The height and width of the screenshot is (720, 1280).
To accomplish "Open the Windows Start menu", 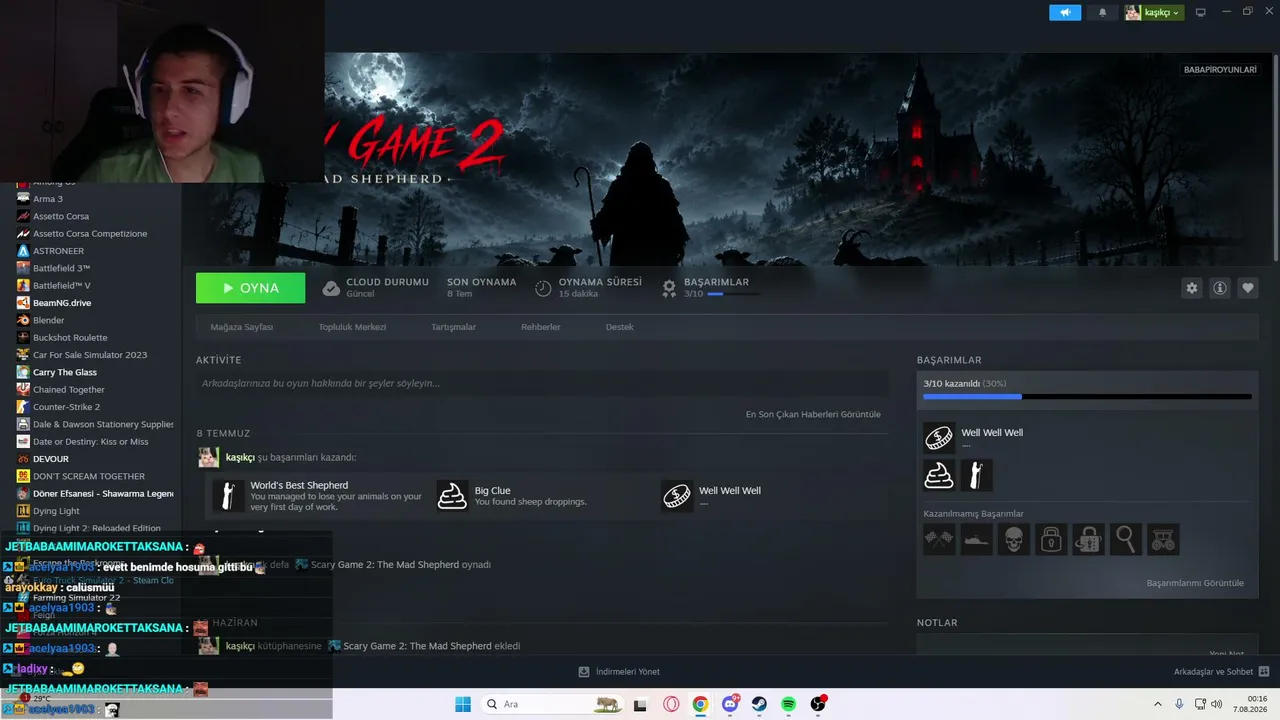I will [463, 704].
